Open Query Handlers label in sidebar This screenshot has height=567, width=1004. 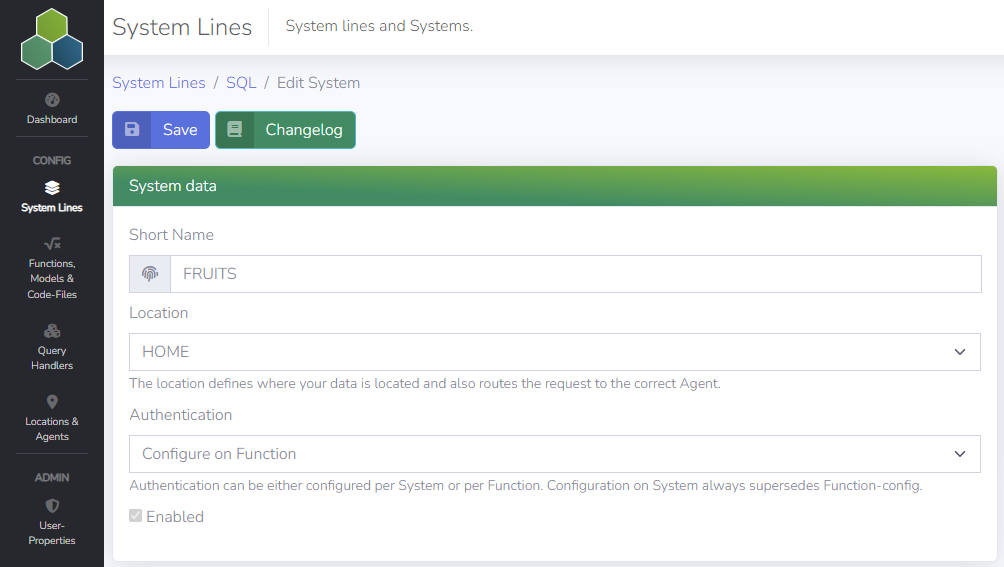pyautogui.click(x=52, y=358)
